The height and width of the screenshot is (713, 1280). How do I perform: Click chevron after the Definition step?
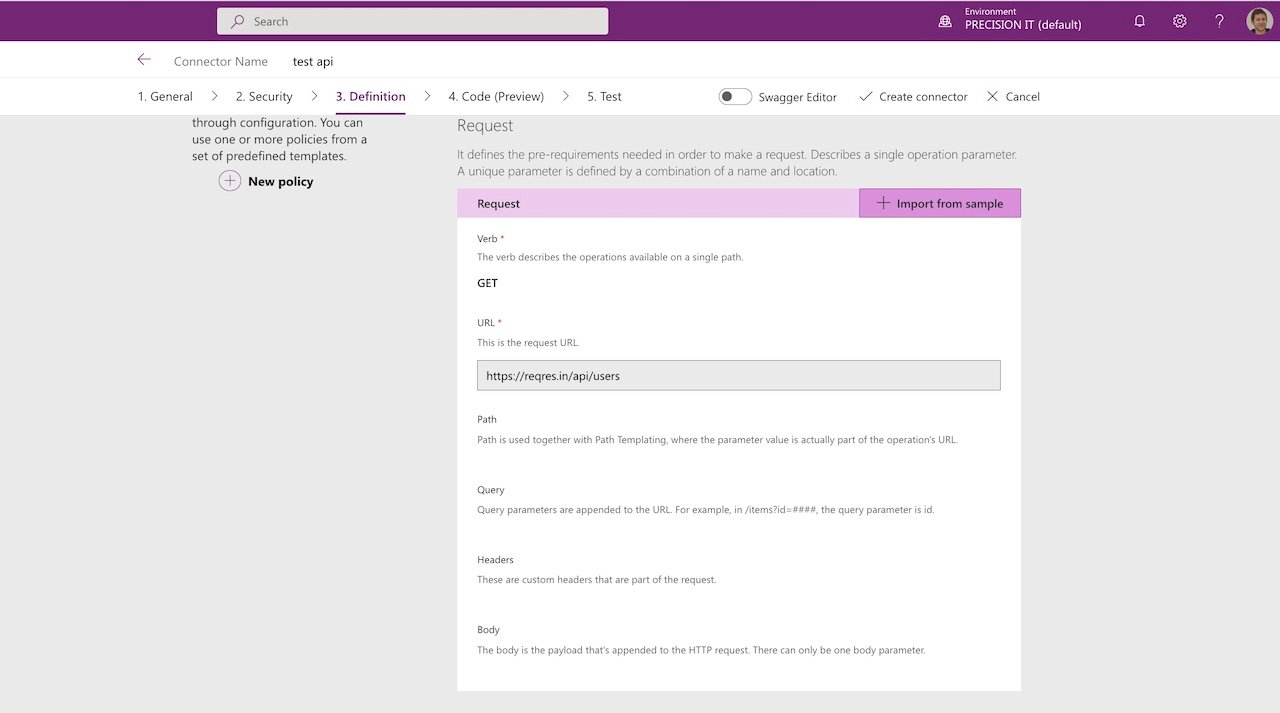(427, 96)
